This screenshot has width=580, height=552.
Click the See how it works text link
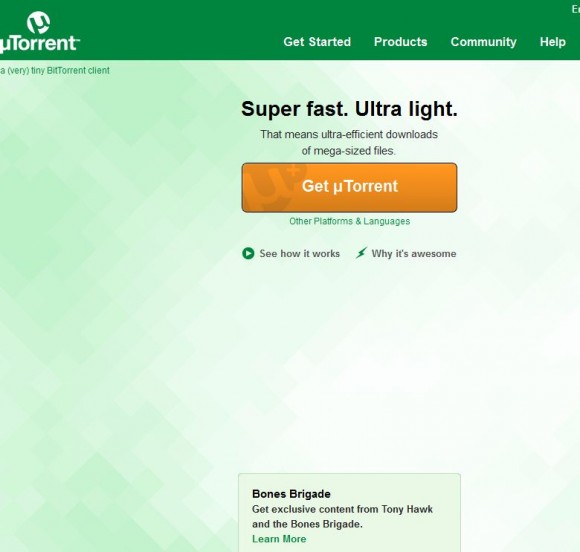click(x=300, y=253)
